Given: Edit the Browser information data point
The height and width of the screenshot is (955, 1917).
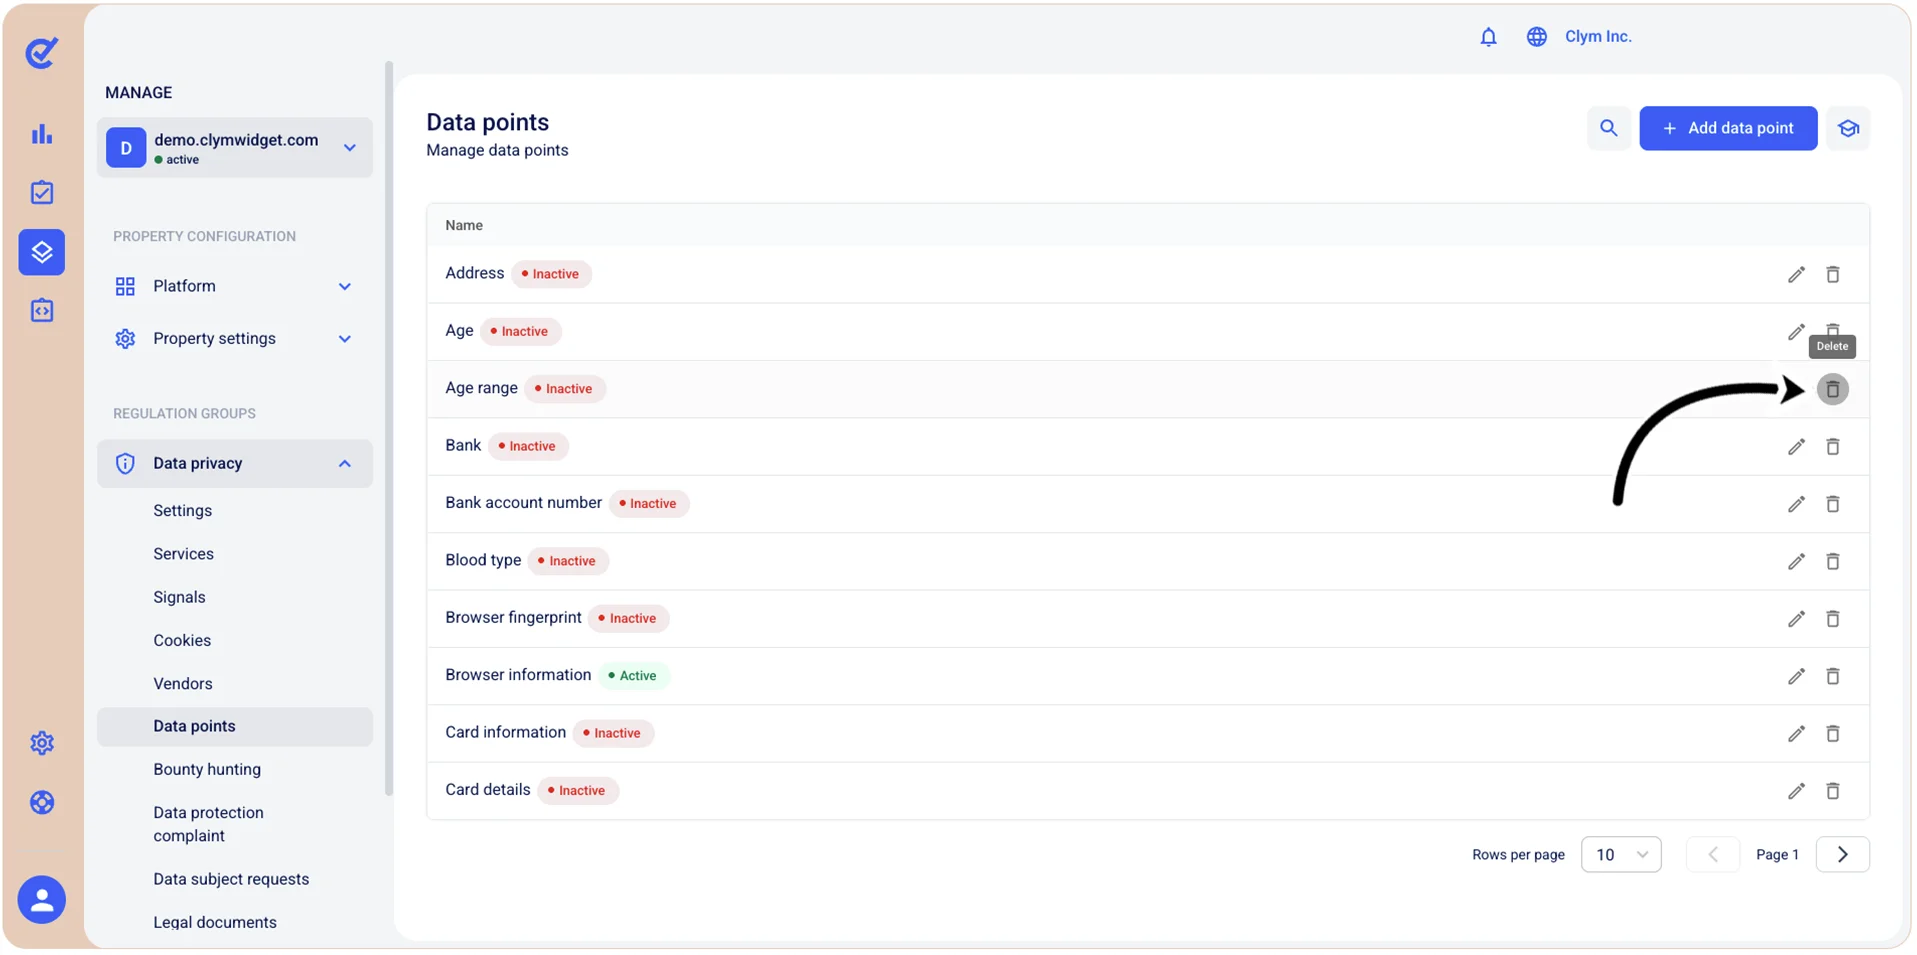Looking at the screenshot, I should (1796, 677).
